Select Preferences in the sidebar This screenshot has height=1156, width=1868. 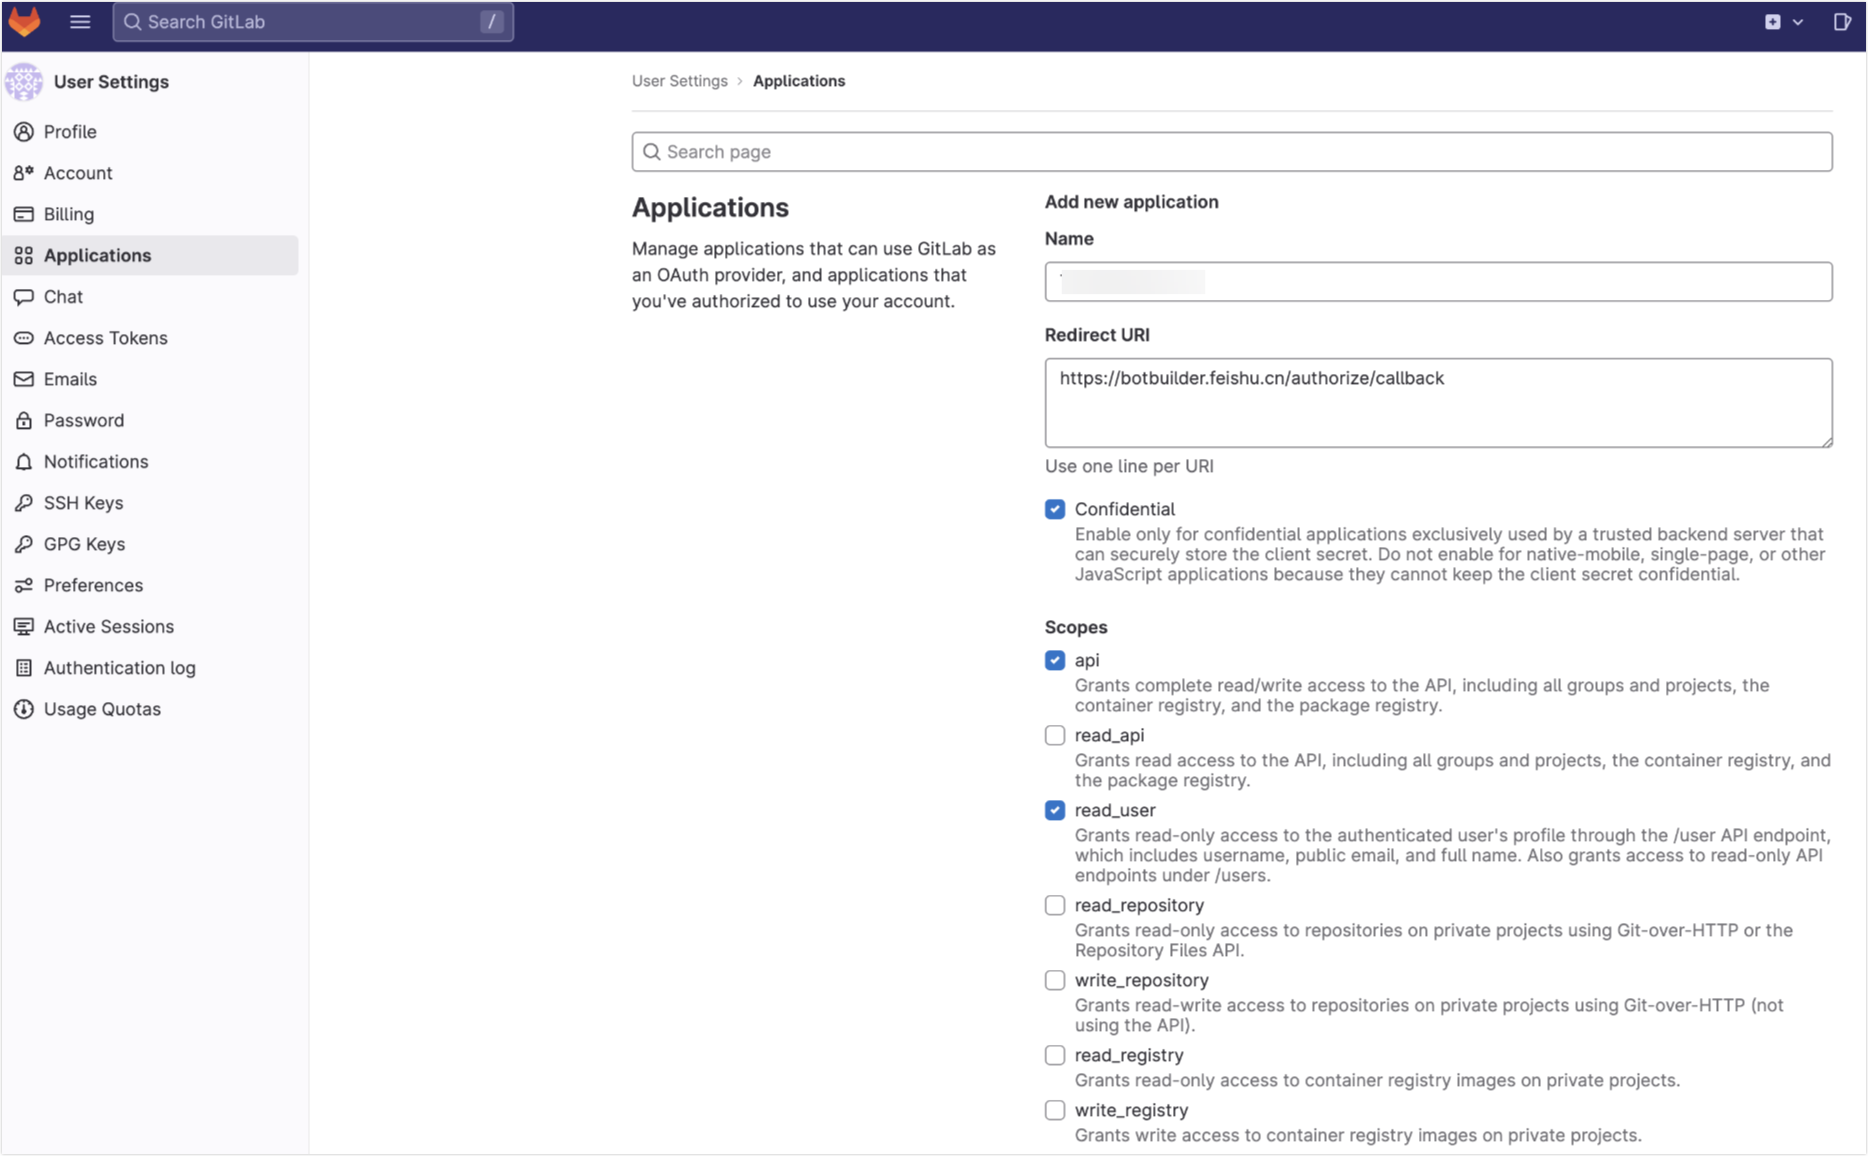[x=92, y=585]
